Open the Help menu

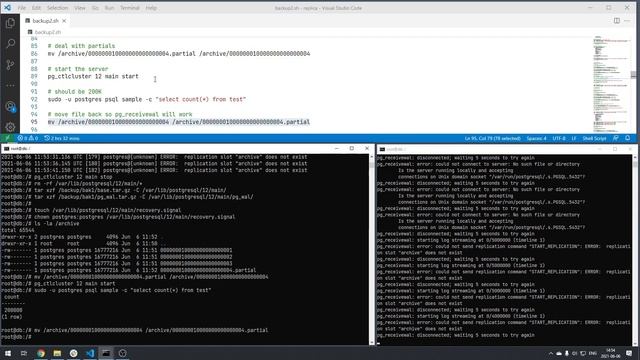151,8
